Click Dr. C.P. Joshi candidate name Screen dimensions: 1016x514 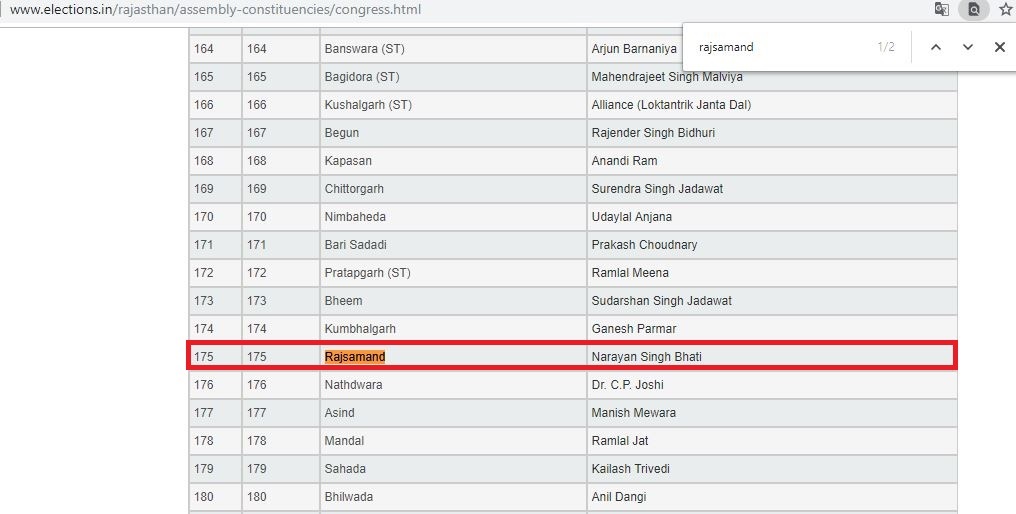[x=628, y=385]
